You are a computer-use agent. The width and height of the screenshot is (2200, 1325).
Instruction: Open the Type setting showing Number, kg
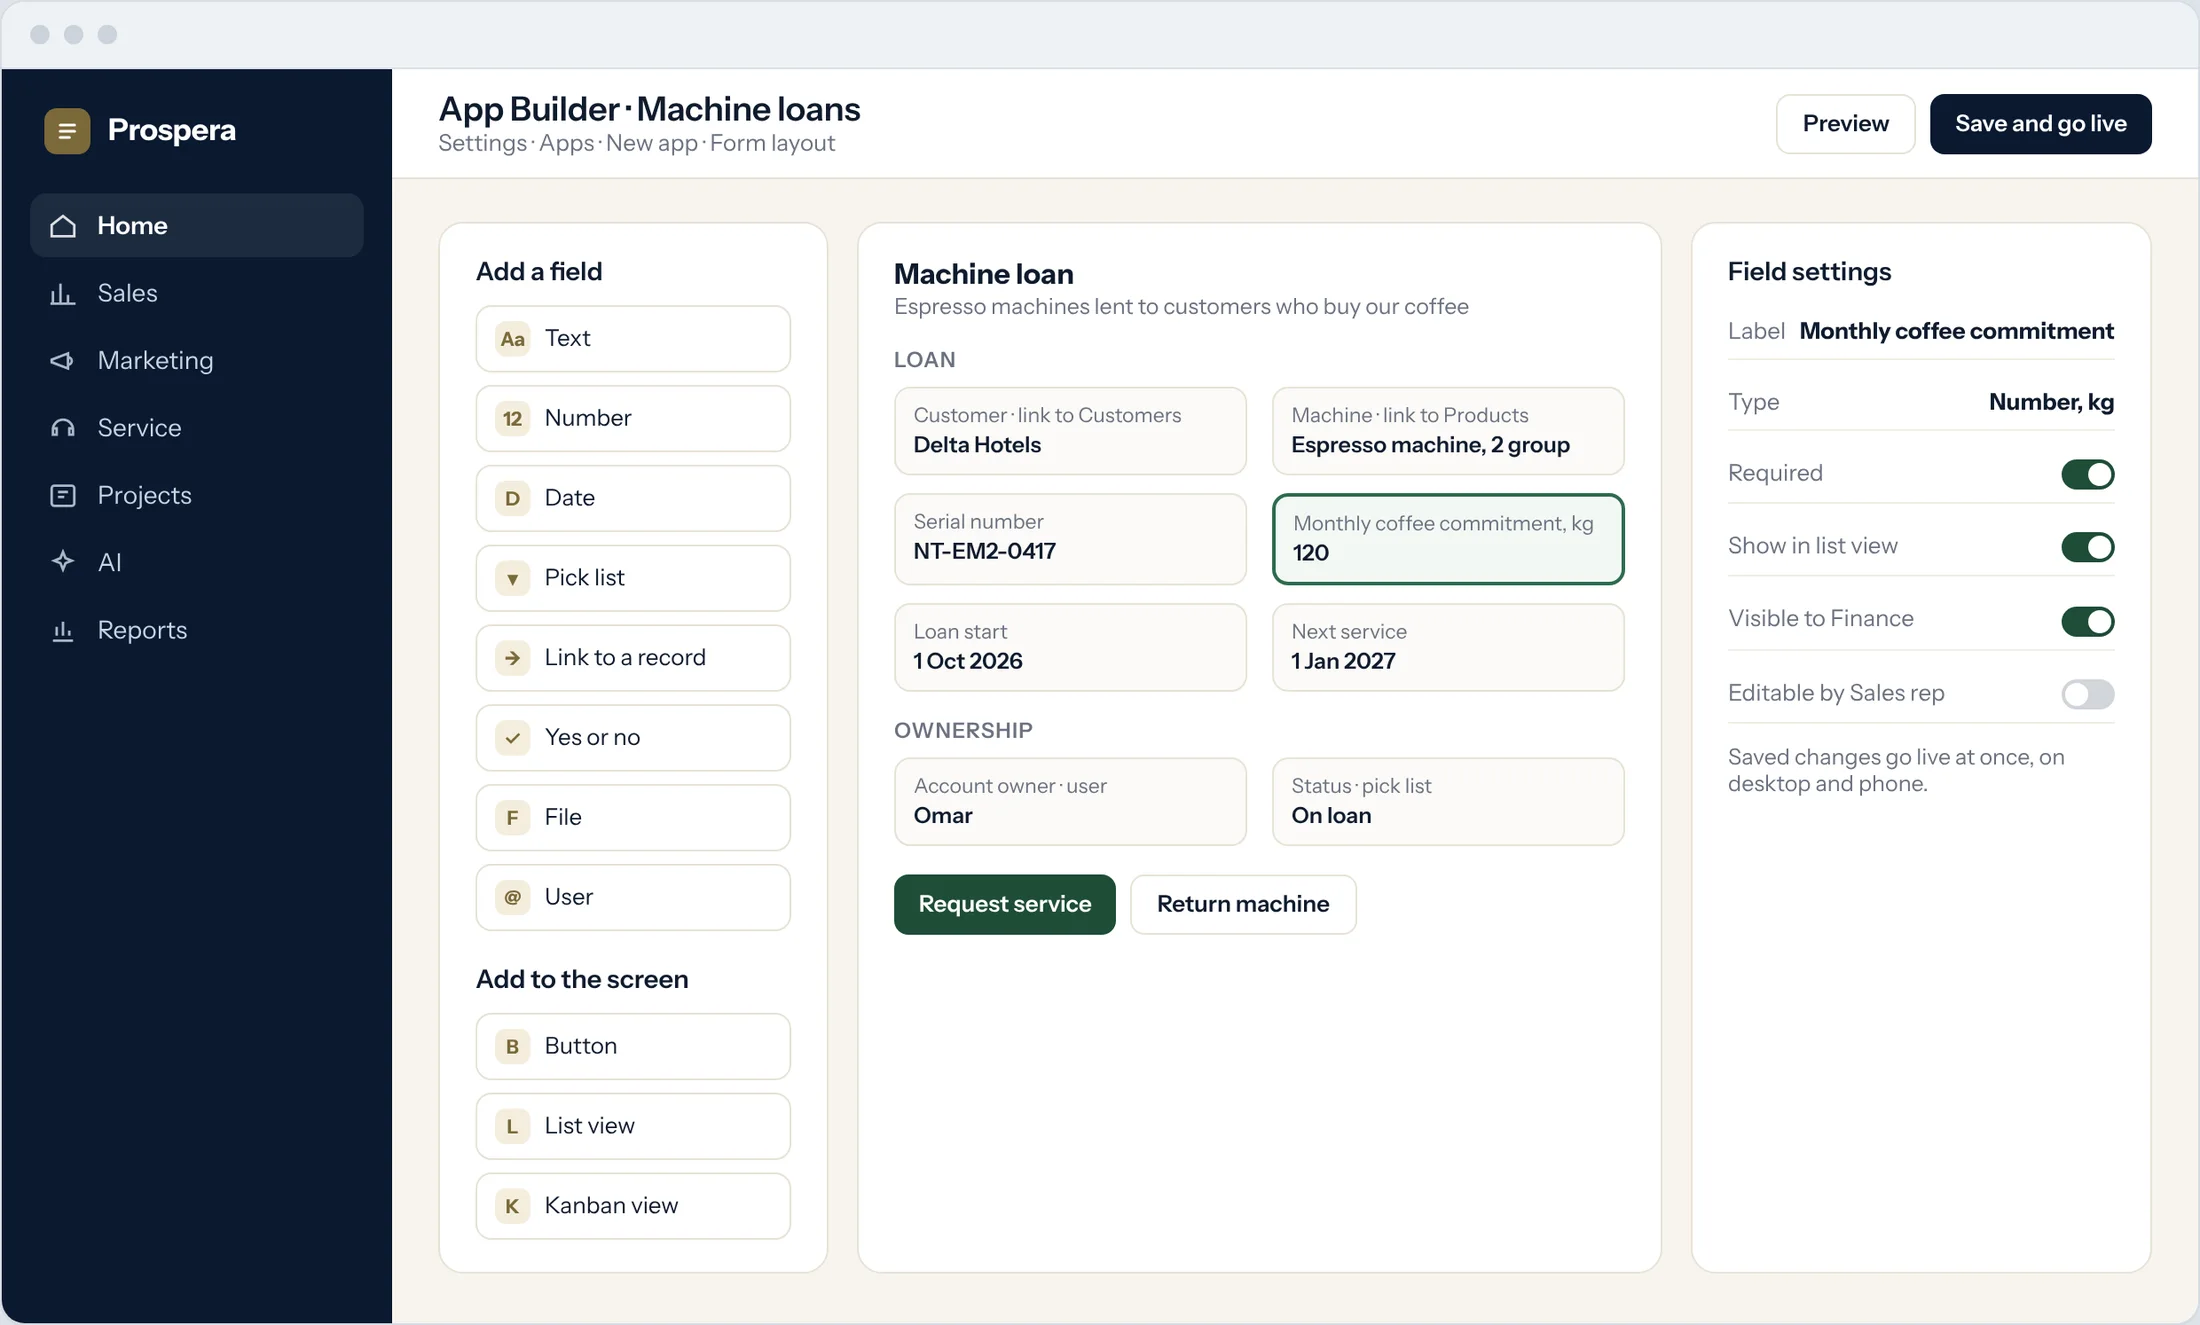pos(1920,402)
